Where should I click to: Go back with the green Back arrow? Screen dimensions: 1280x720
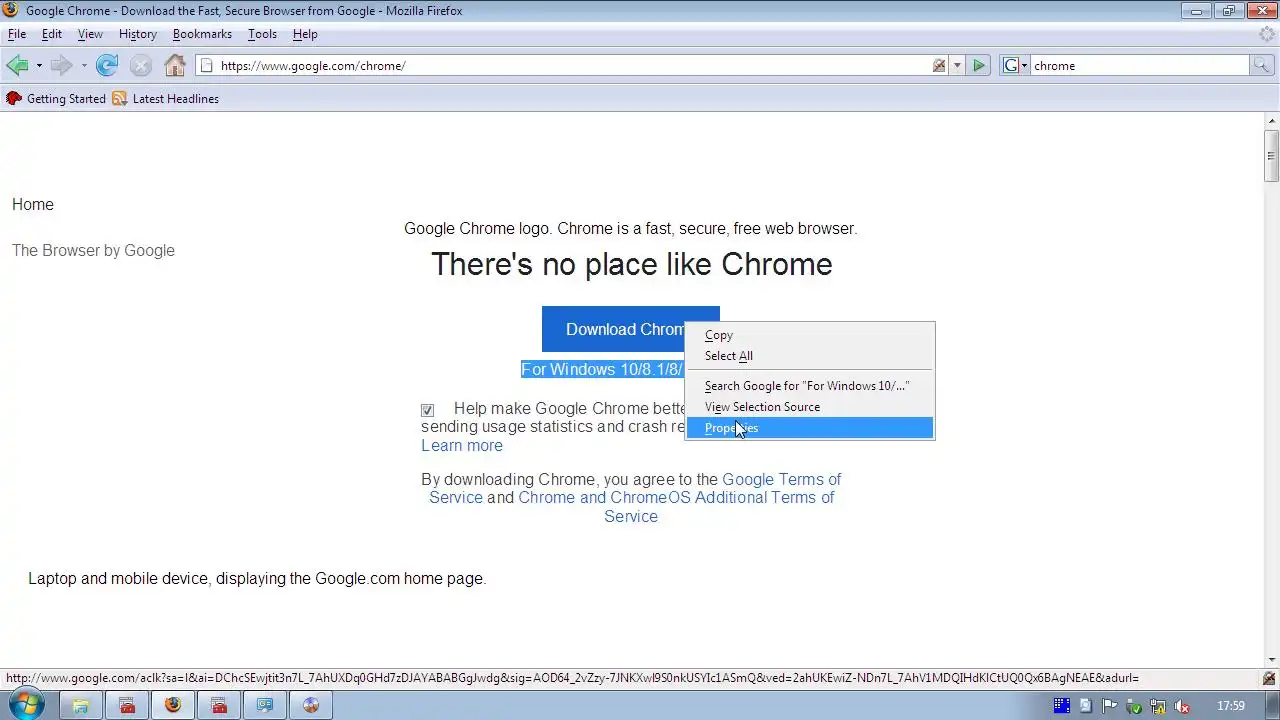pyautogui.click(x=17, y=66)
